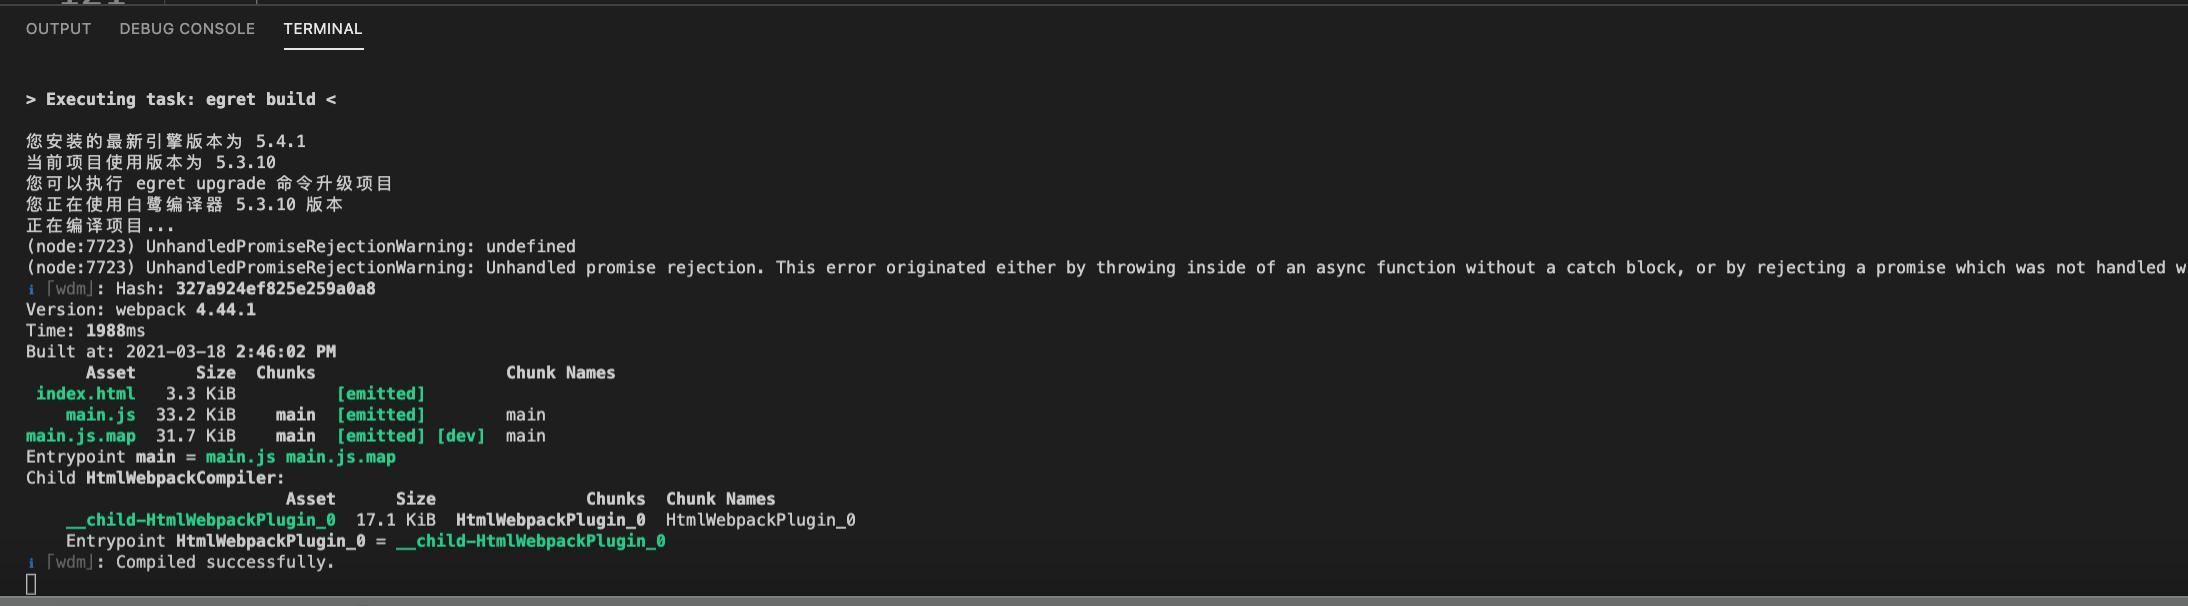Click the info icon beside Compiled successfully

31,563
